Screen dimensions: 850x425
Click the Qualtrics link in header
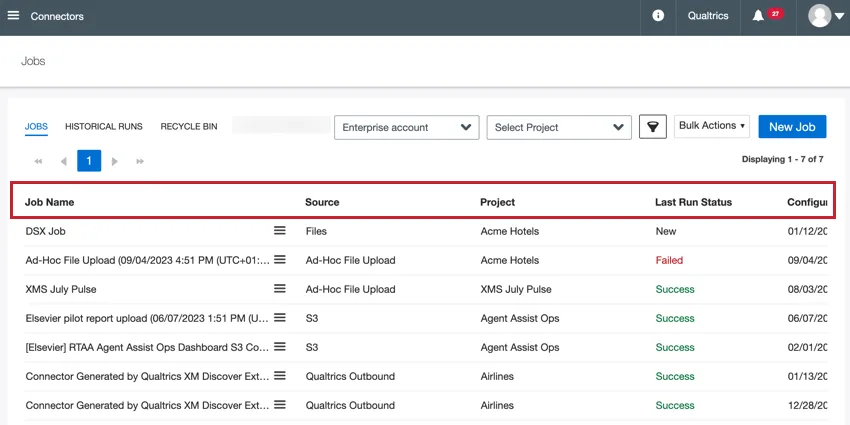tap(708, 16)
